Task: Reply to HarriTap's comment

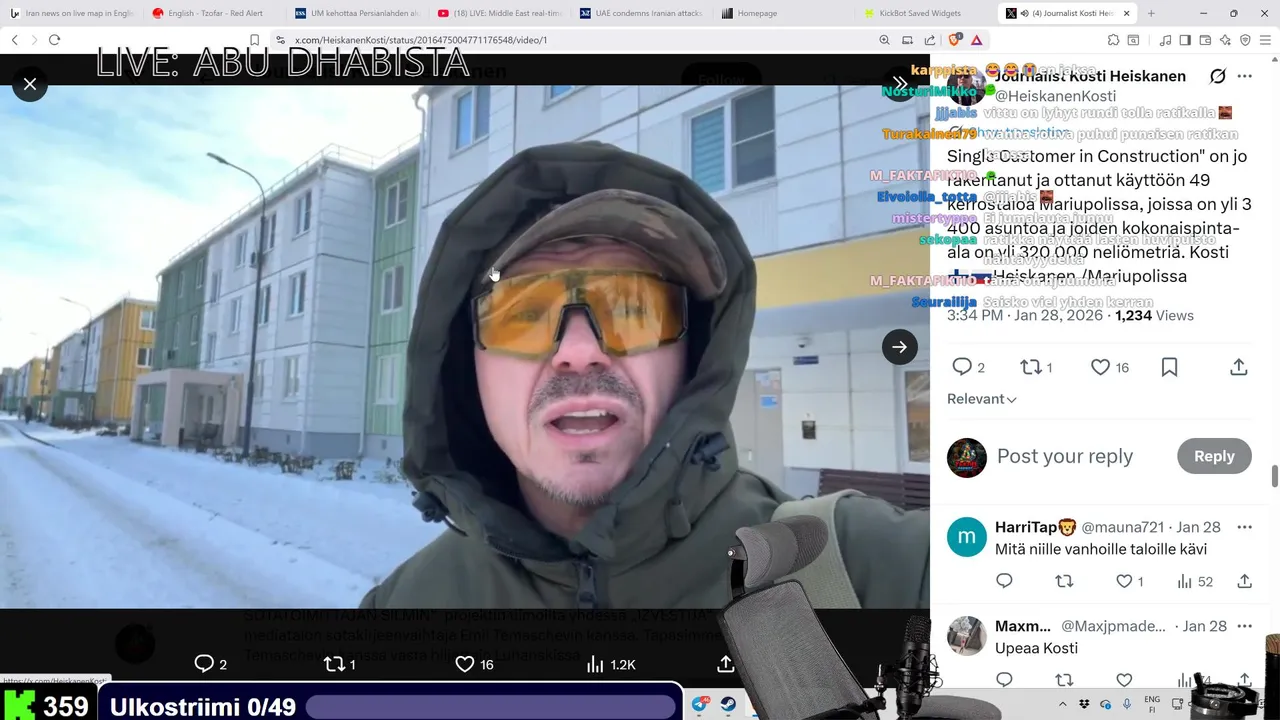Action: (1004, 581)
